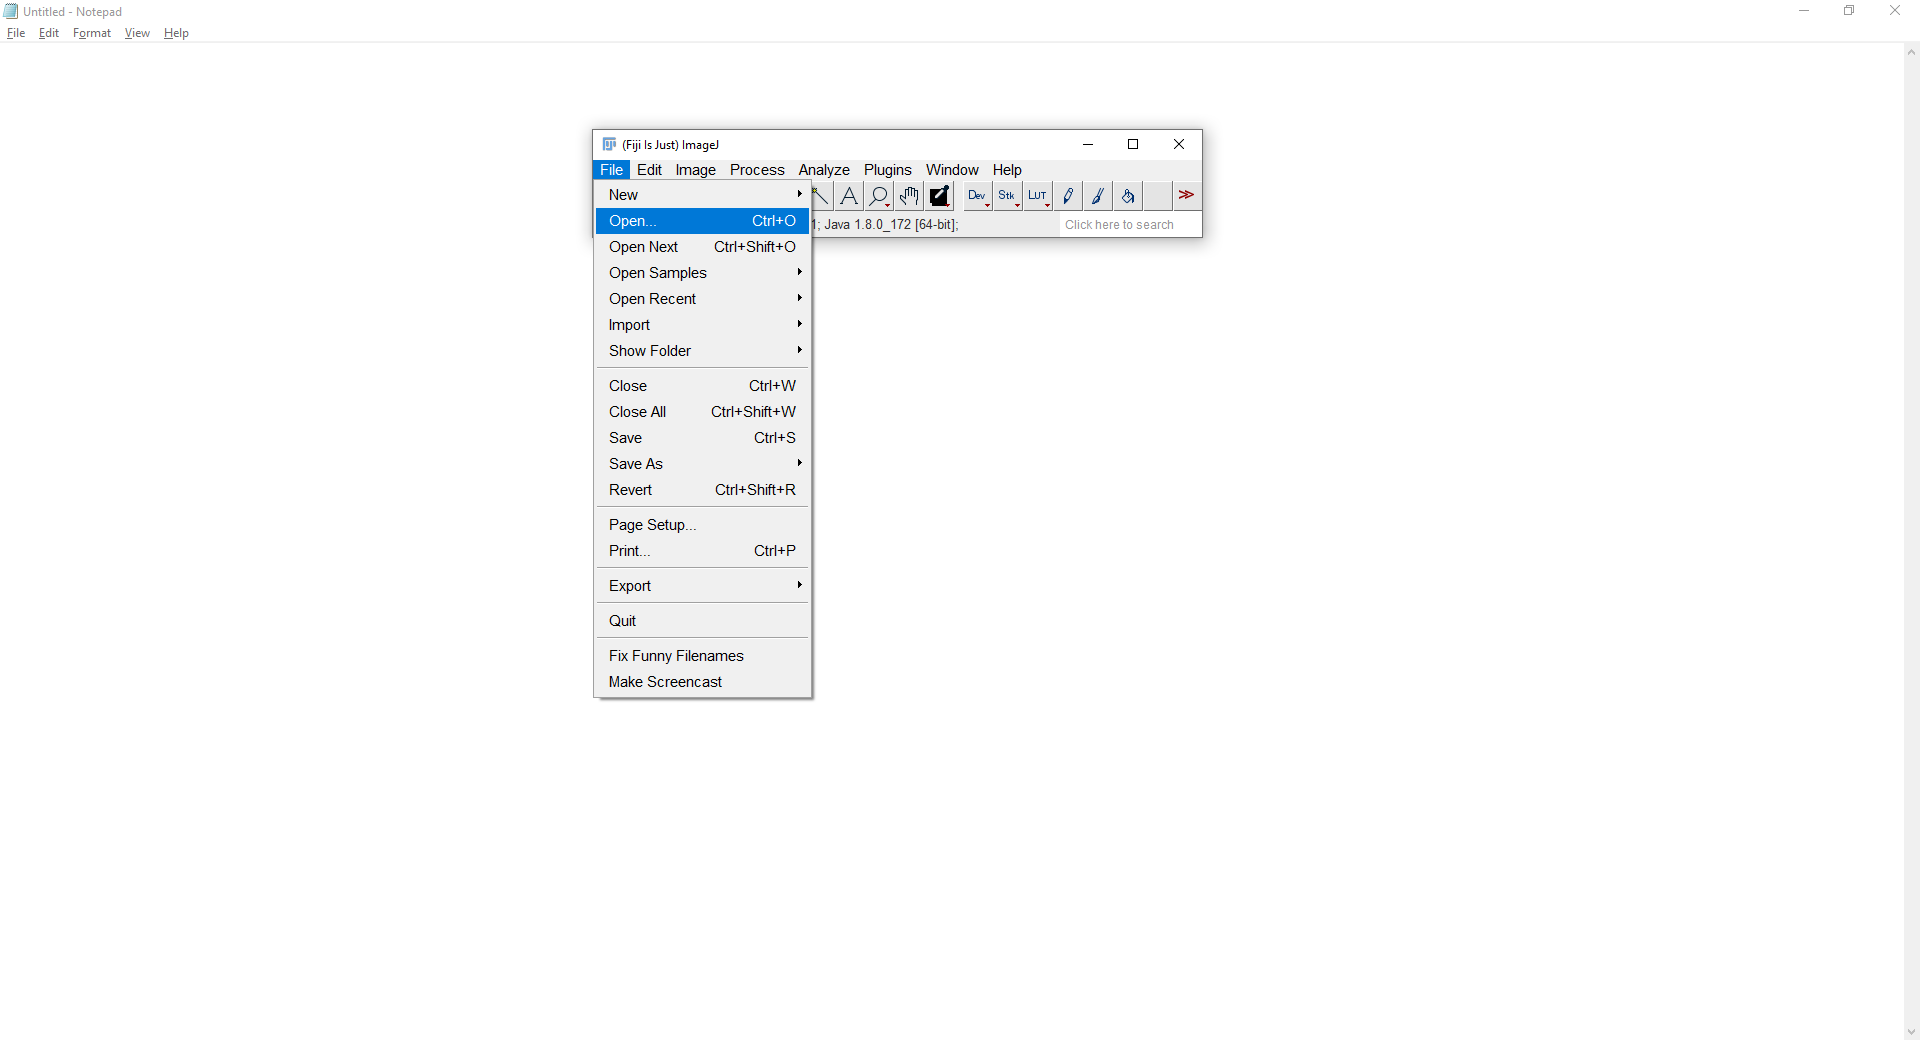Viewport: 1920px width, 1040px height.
Task: Click the Fiji window title icon
Action: click(609, 144)
